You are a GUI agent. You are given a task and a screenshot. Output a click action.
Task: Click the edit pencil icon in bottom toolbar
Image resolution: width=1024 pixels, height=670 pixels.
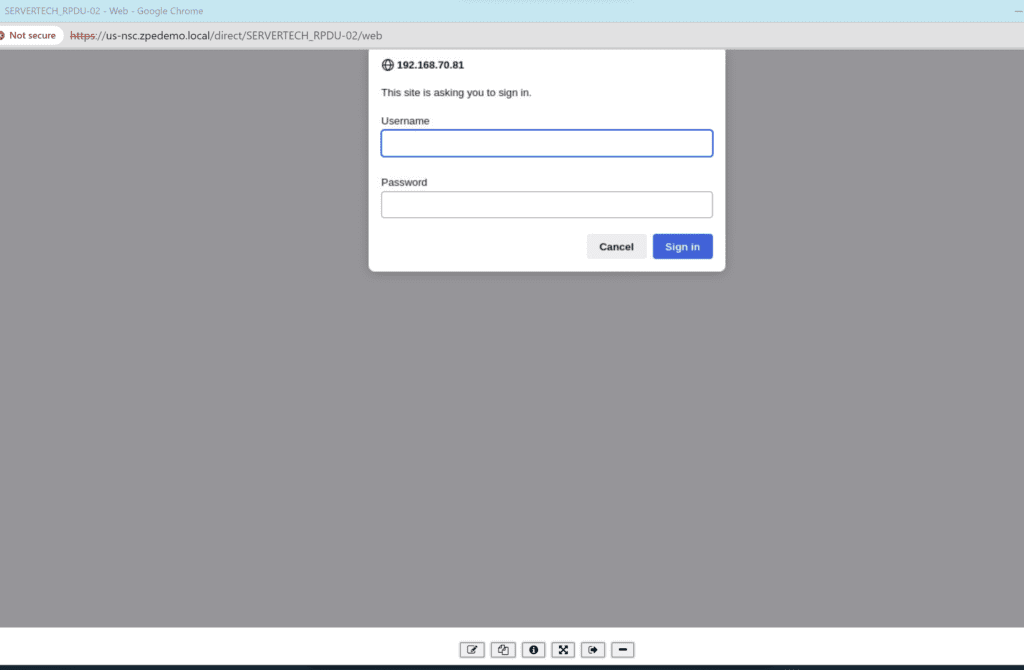(x=472, y=650)
